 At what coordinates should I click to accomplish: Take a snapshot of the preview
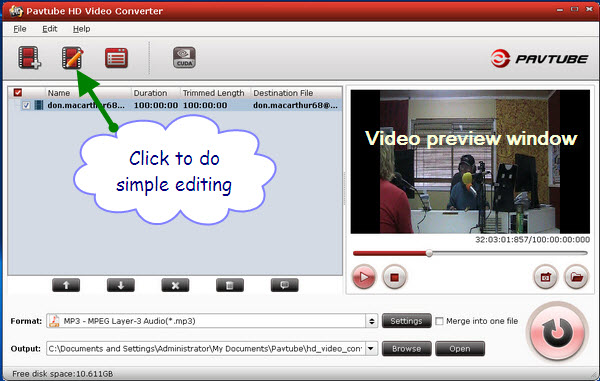coord(545,277)
